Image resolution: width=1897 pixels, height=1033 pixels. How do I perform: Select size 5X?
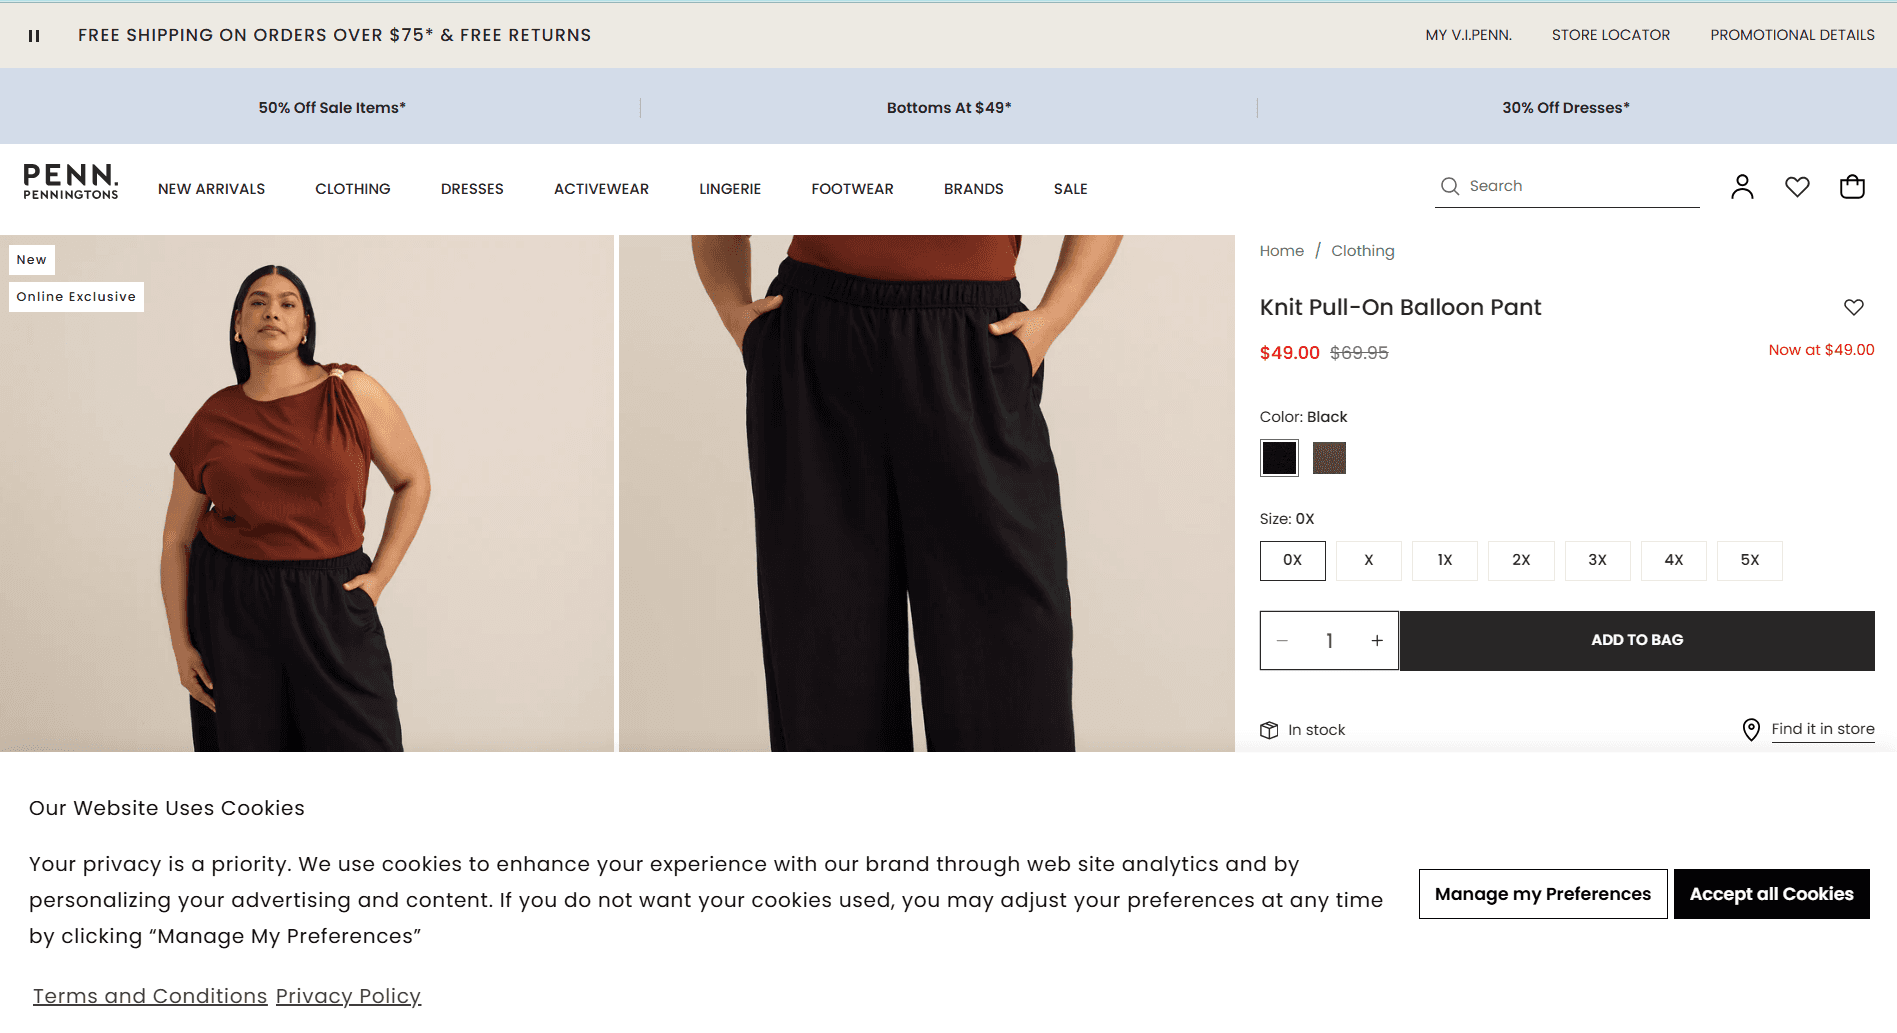click(1749, 561)
